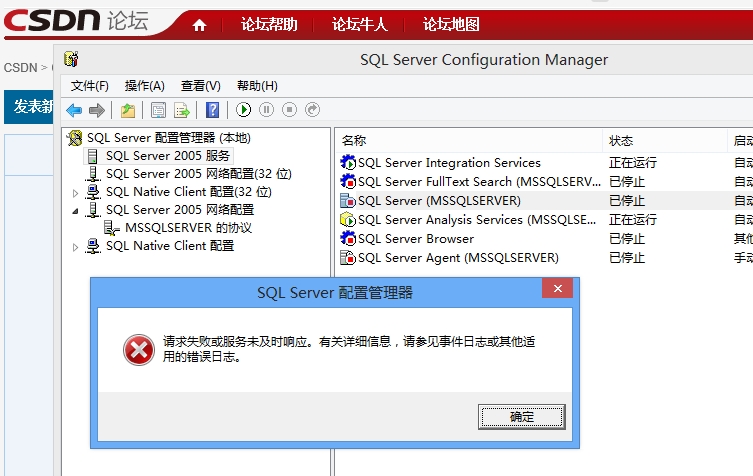Expand the bottom SQL Native Client 配置 node
The image size is (753, 476).
[x=75, y=247]
